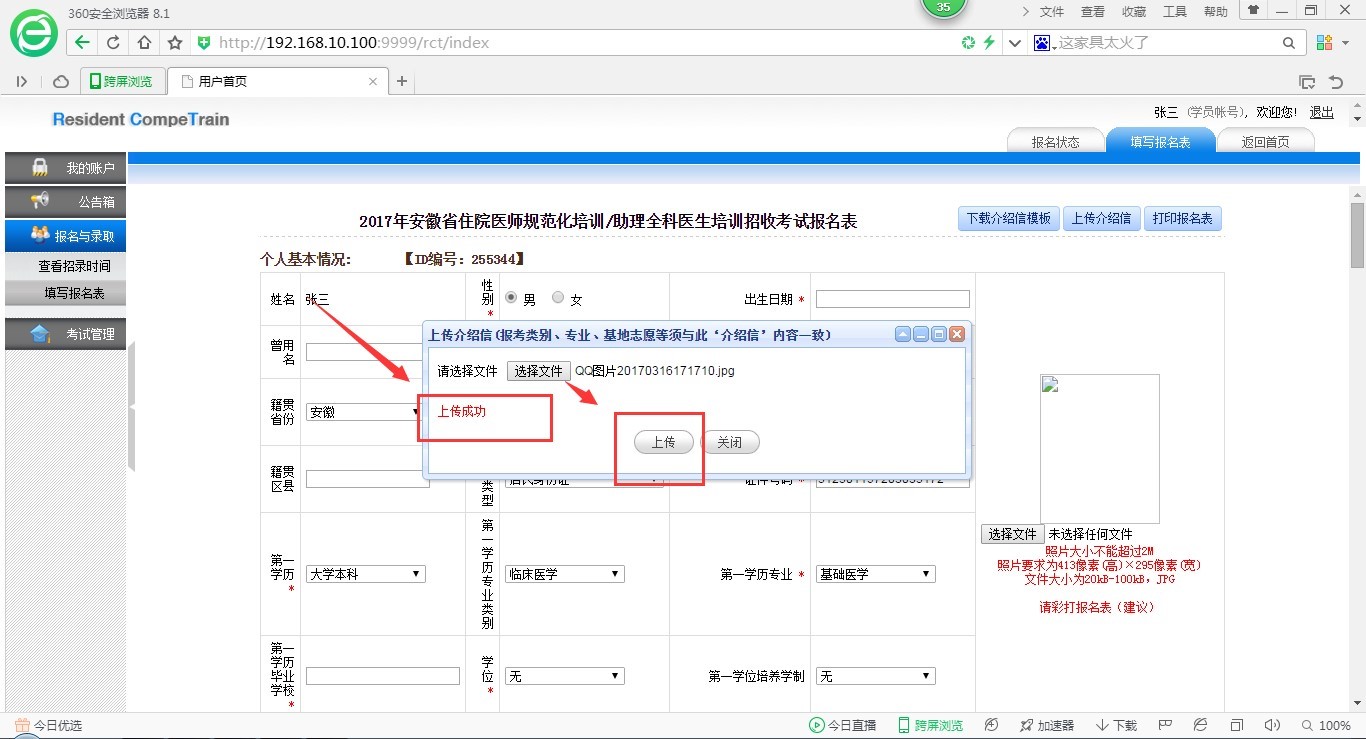Screen dimensions: 1366x739
Task: Open the tab list icon on the right
Action: (1307, 82)
